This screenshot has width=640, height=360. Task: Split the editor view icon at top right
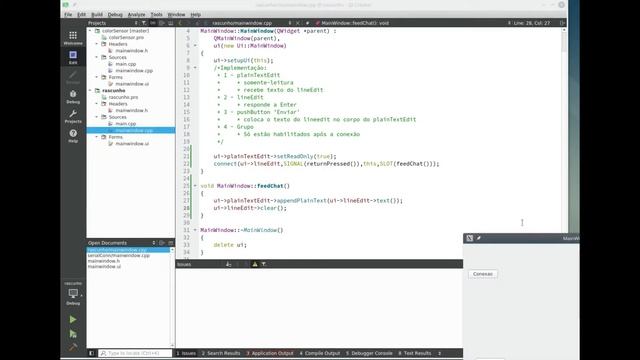(x=562, y=23)
